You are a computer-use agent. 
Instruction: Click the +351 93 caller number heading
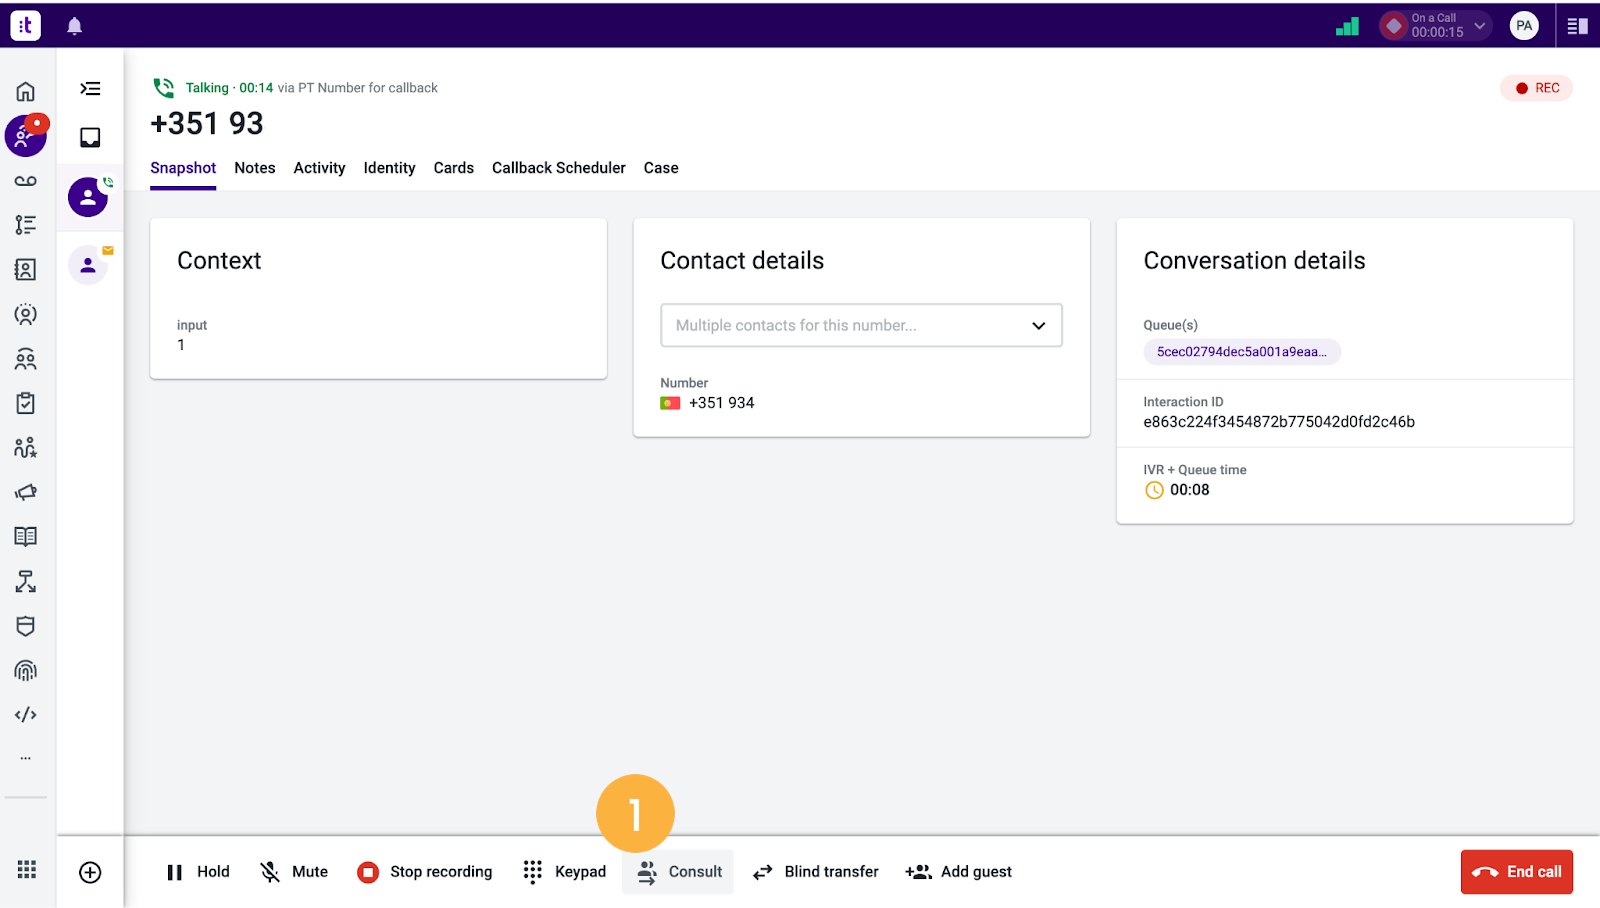(x=207, y=123)
